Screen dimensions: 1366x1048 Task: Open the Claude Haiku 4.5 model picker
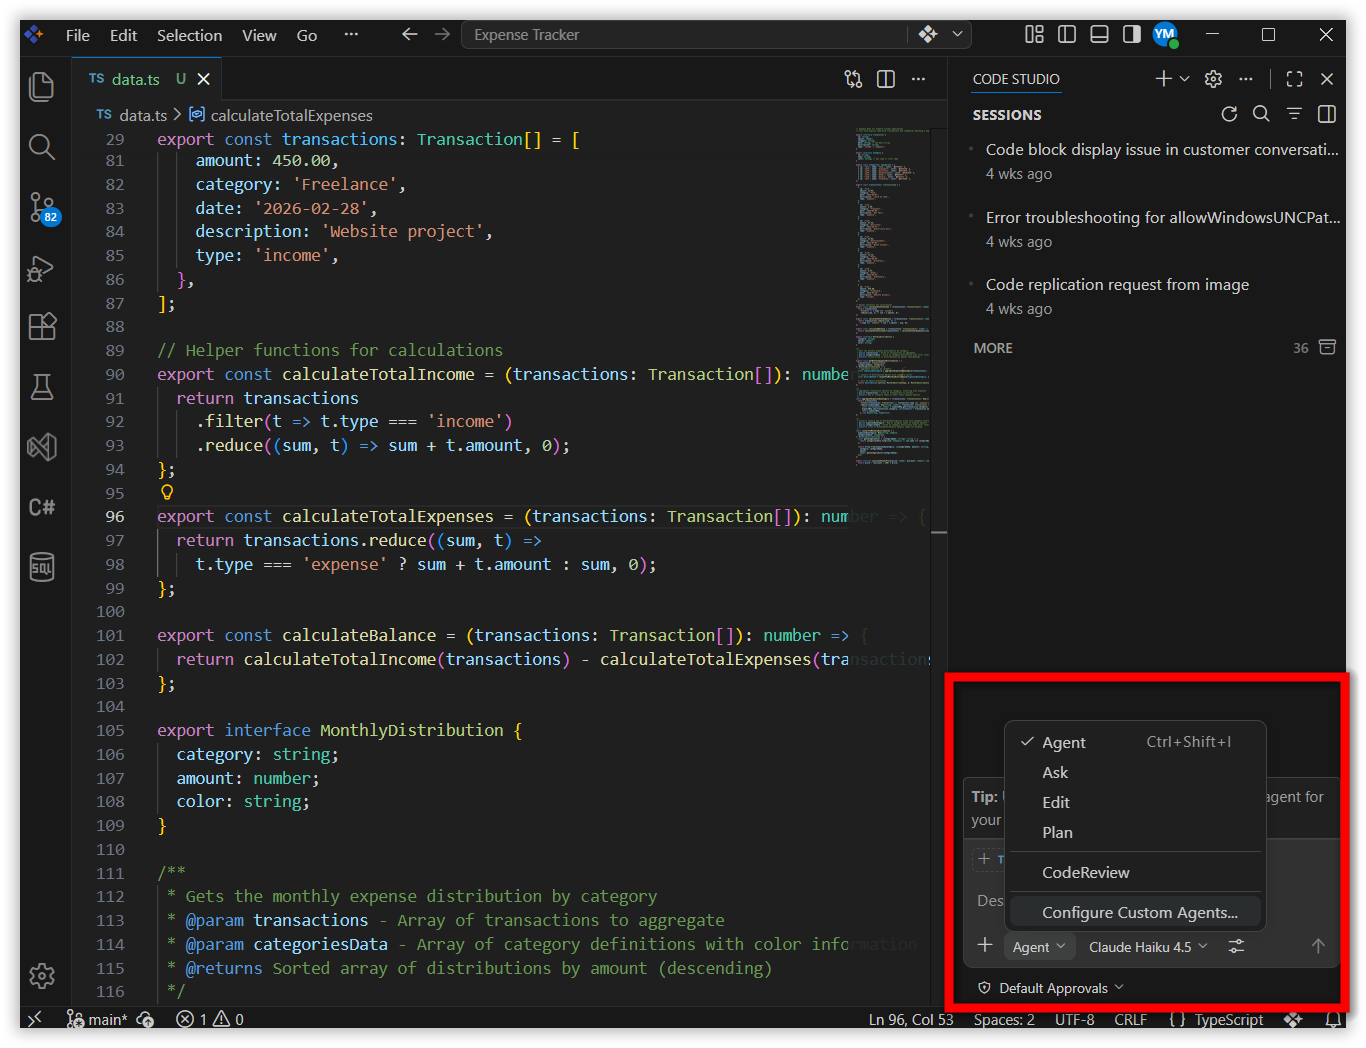coord(1148,947)
